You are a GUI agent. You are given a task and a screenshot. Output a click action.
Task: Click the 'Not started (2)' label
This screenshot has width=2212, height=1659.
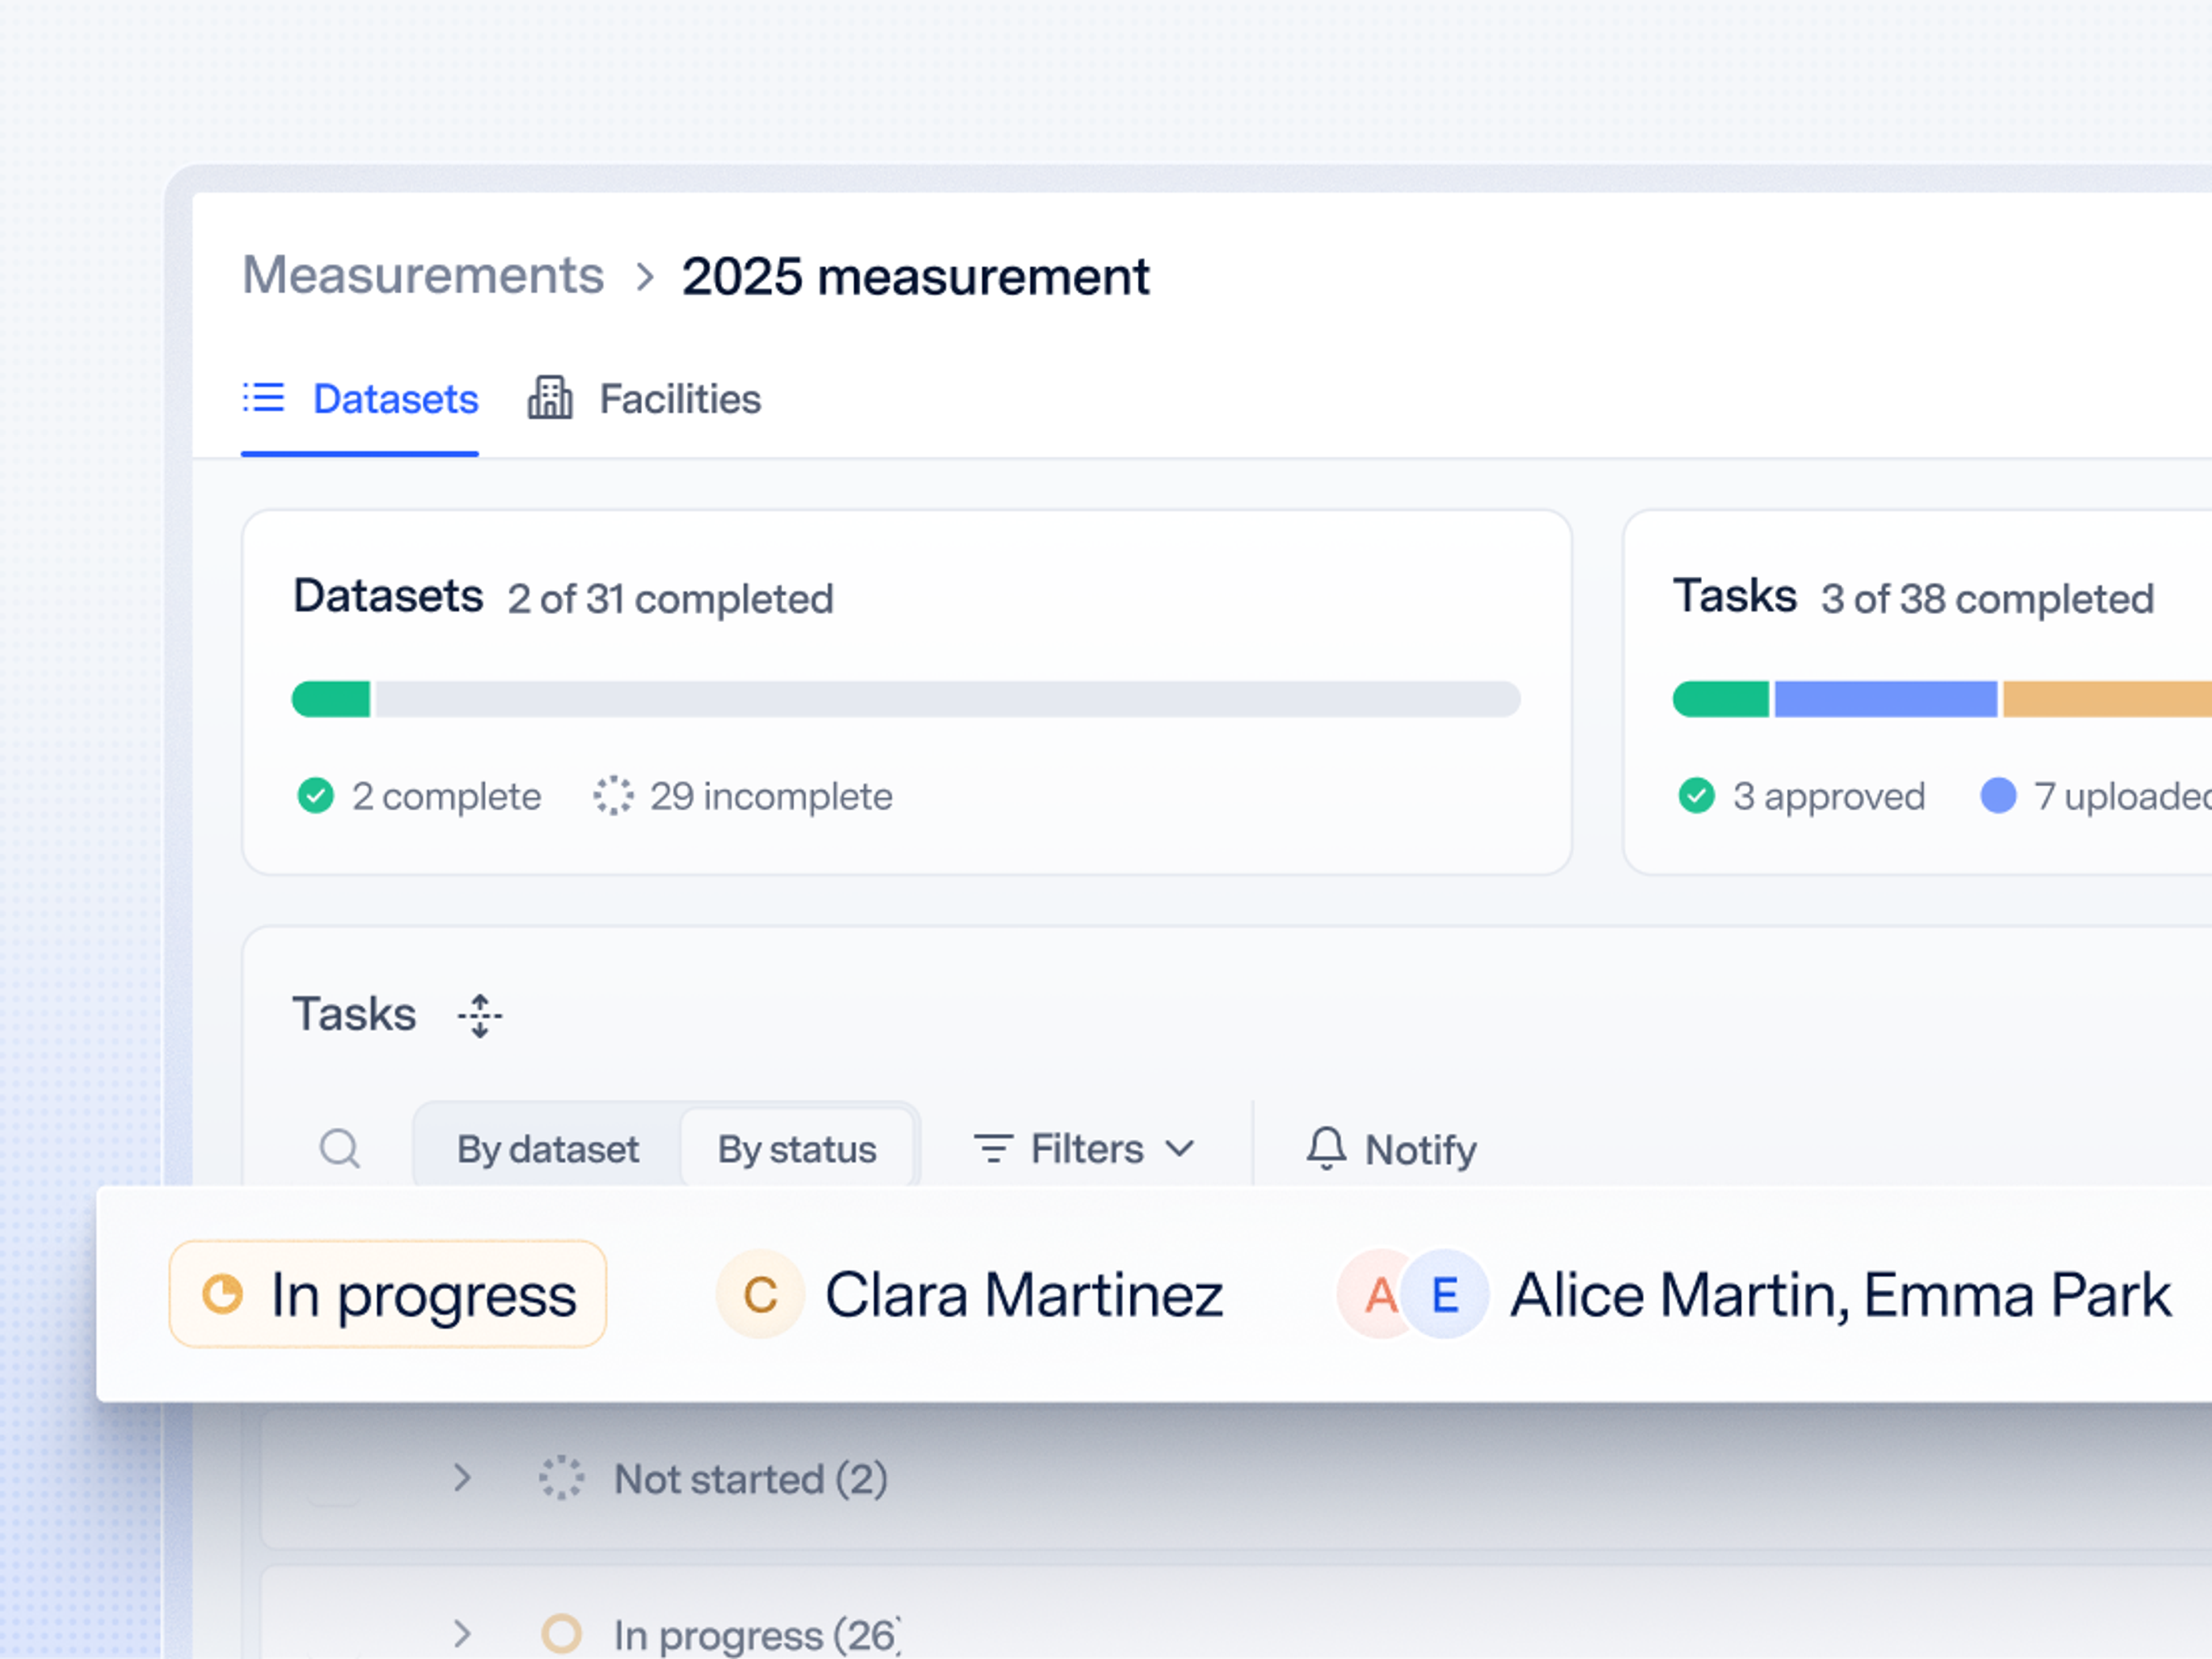pyautogui.click(x=751, y=1479)
